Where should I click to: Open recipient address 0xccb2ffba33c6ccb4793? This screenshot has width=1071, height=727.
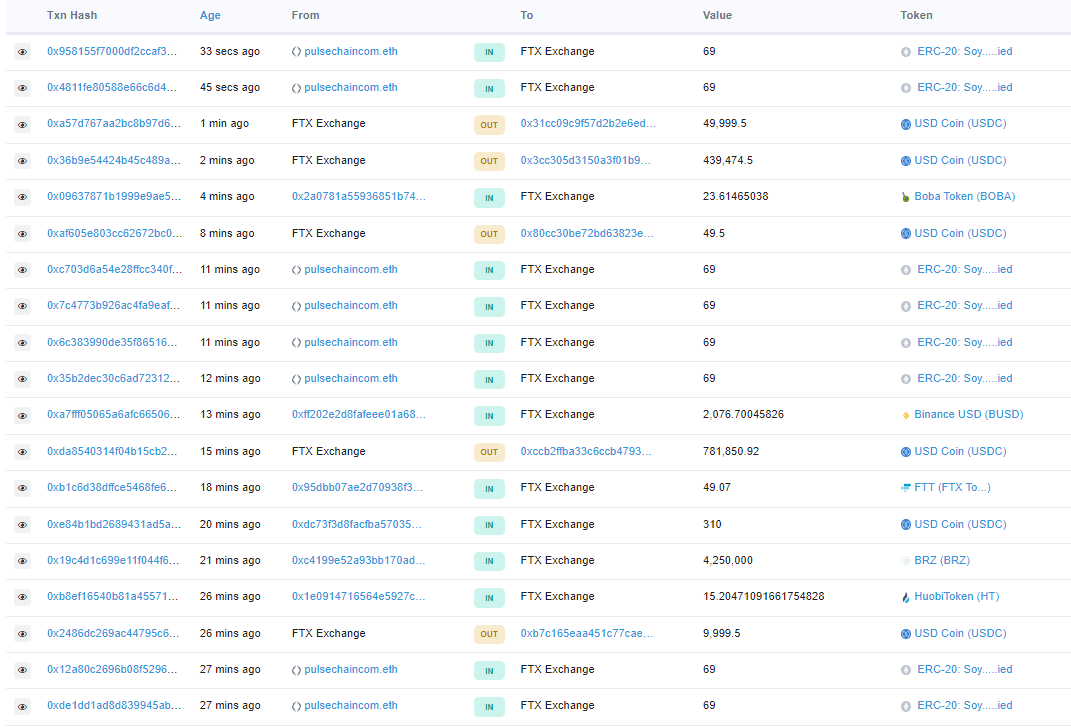coord(586,452)
